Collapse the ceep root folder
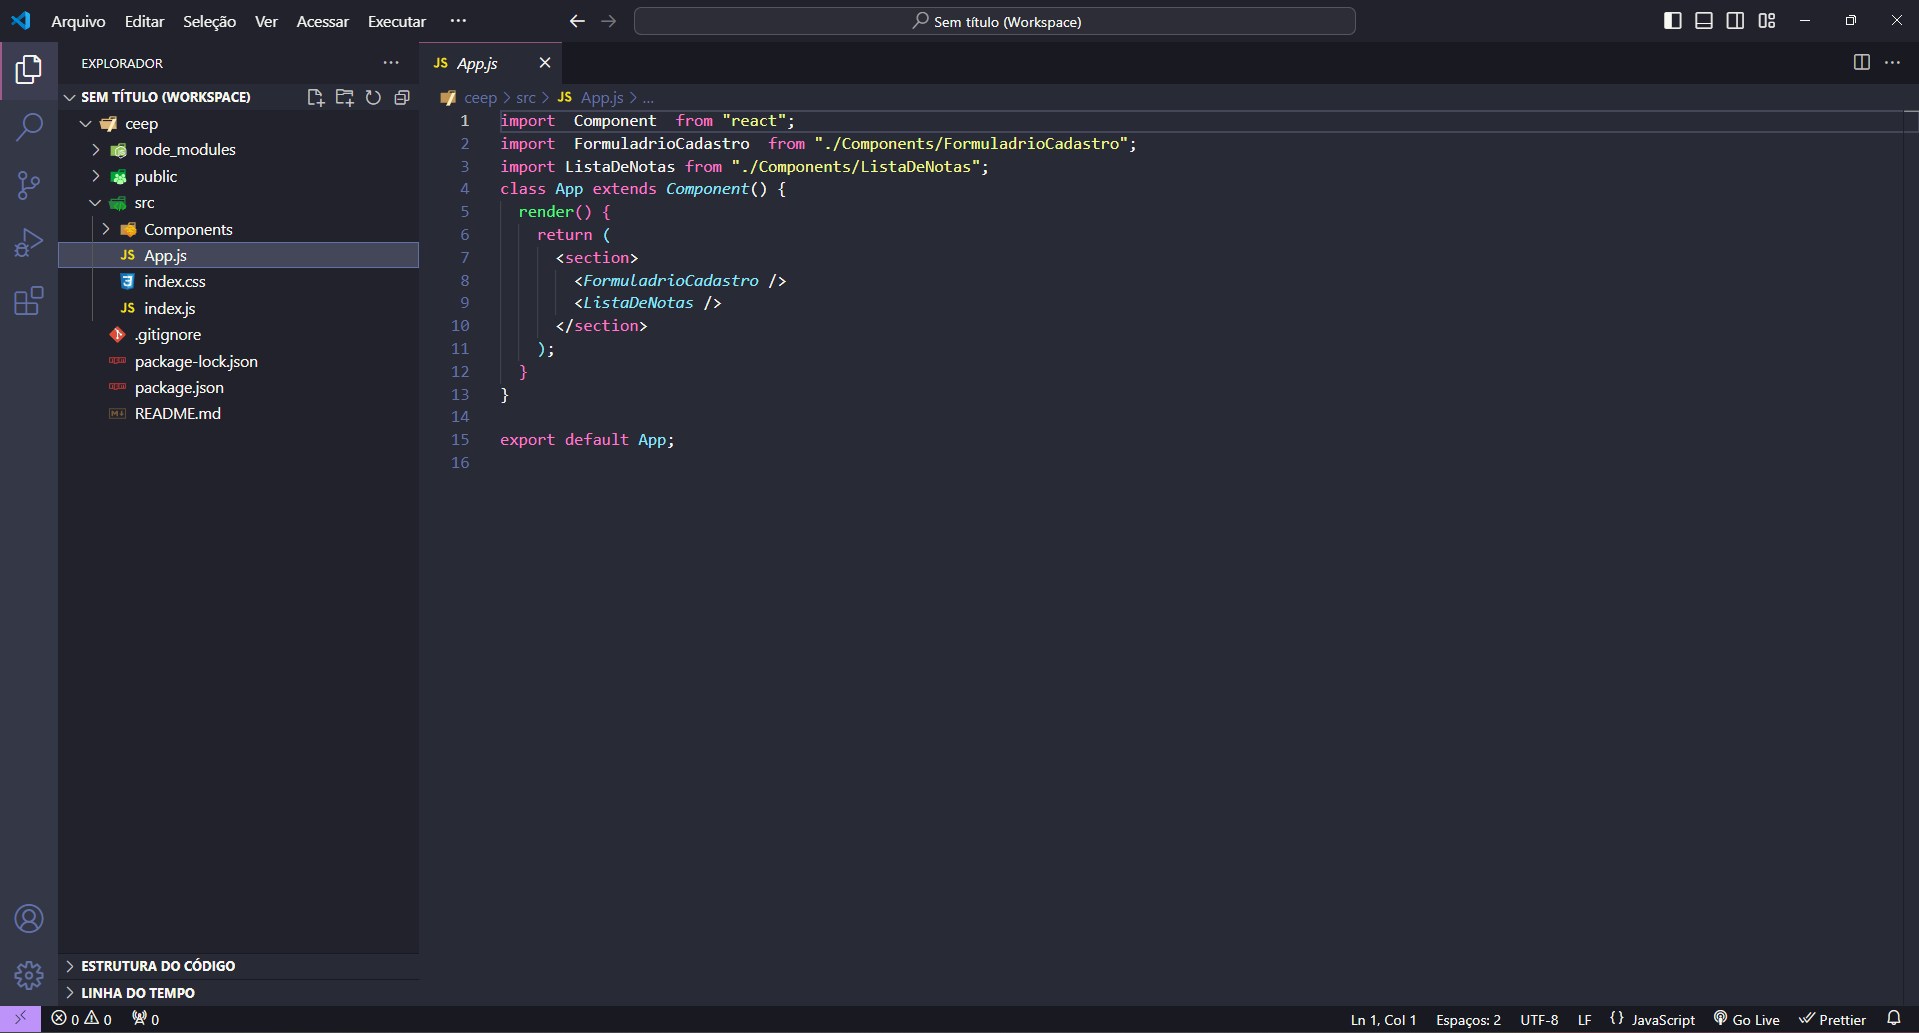 [86, 124]
